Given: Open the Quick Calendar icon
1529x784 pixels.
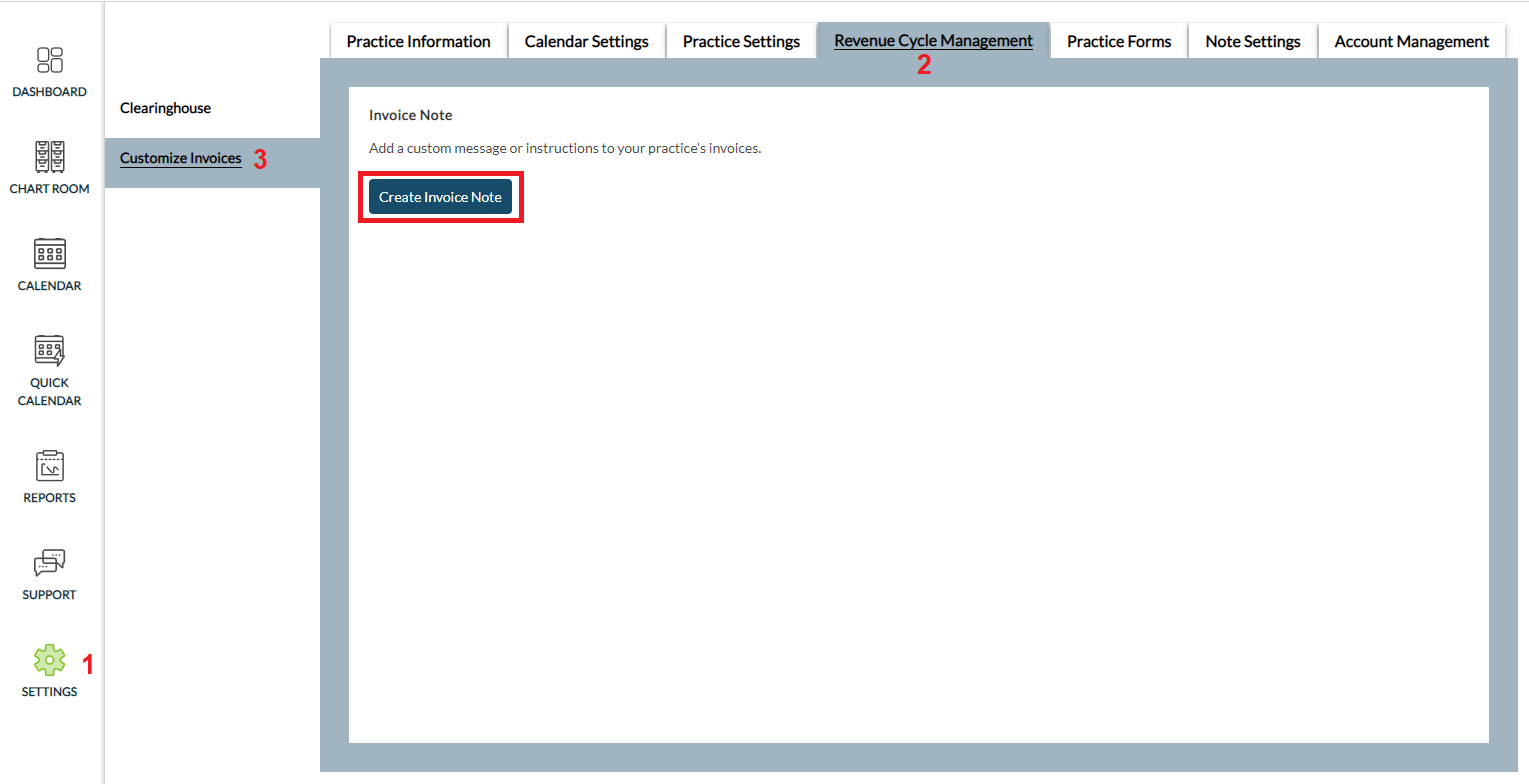Looking at the screenshot, I should click(x=49, y=350).
